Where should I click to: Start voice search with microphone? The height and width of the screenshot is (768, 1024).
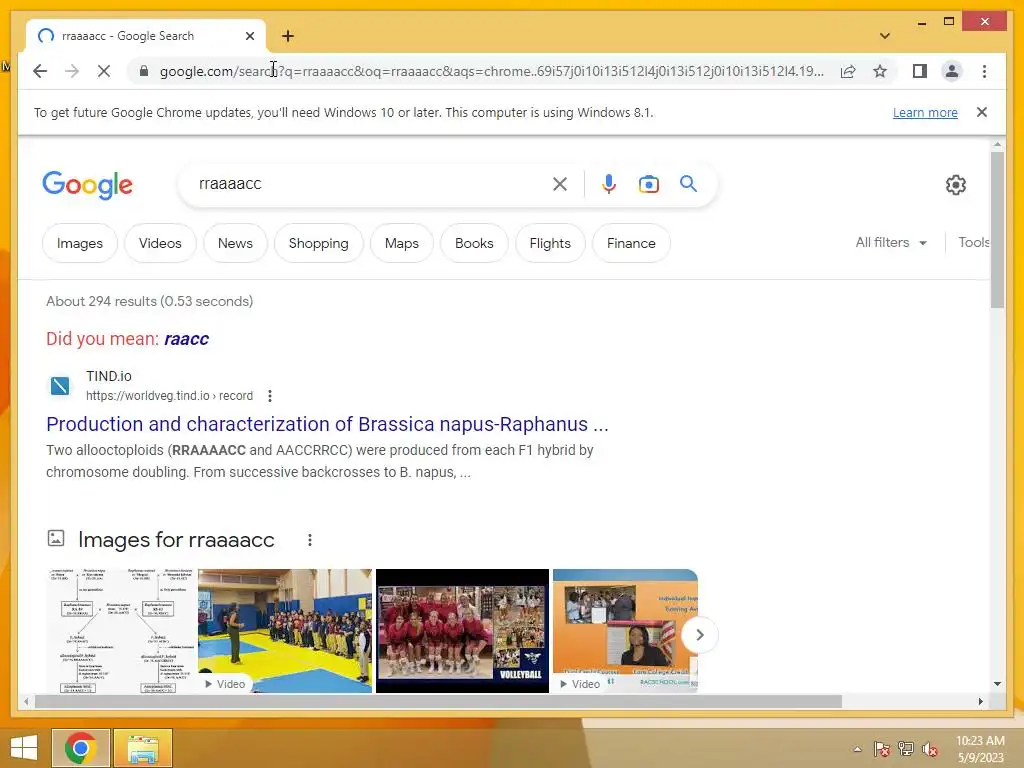coord(609,184)
